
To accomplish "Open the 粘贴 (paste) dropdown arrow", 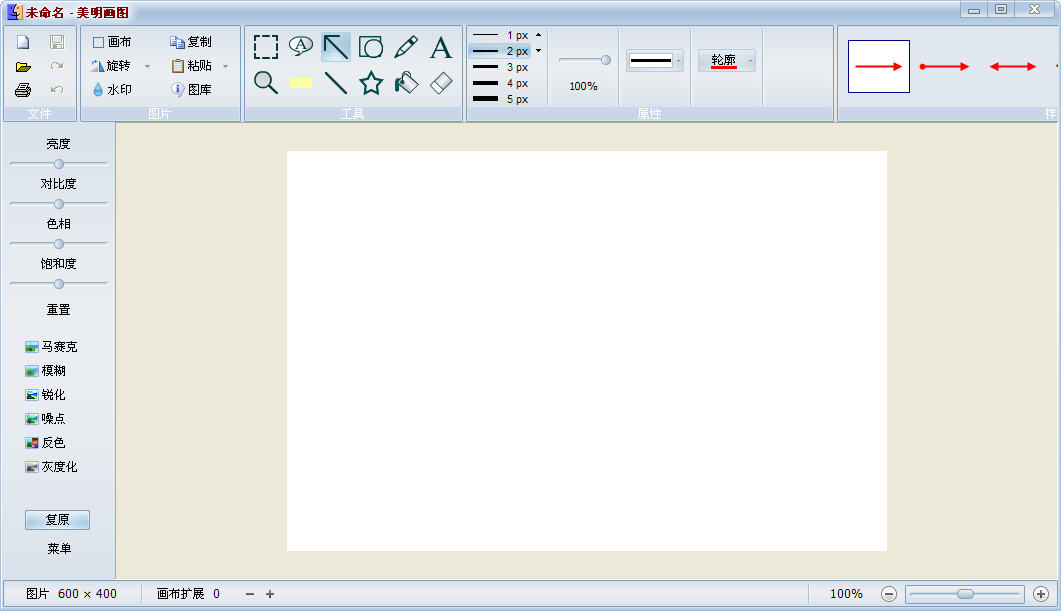I will [225, 67].
